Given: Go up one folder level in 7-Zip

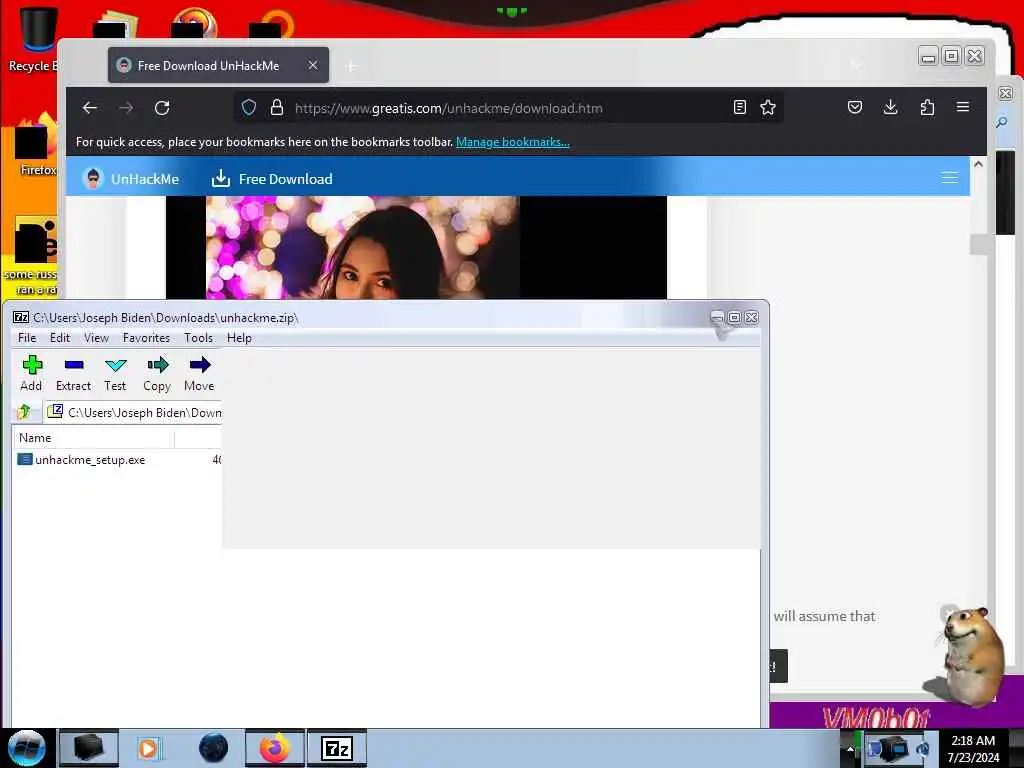Looking at the screenshot, I should 25,411.
